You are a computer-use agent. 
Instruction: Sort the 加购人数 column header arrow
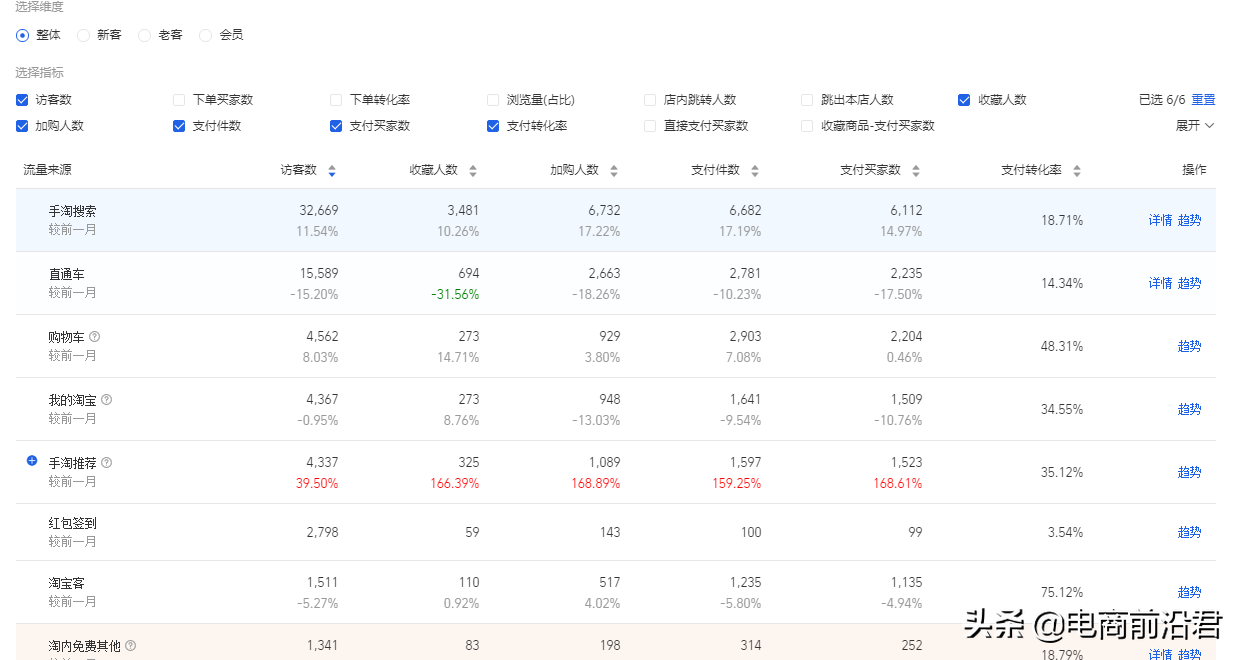click(x=614, y=170)
